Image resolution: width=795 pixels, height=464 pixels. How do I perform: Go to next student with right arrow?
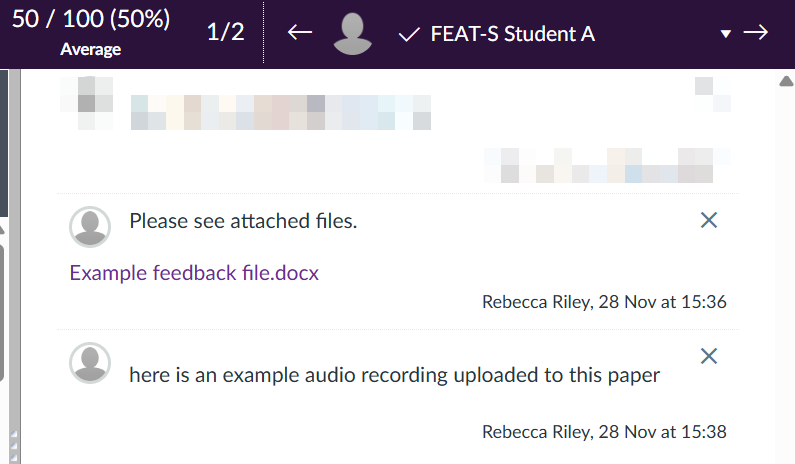point(756,33)
